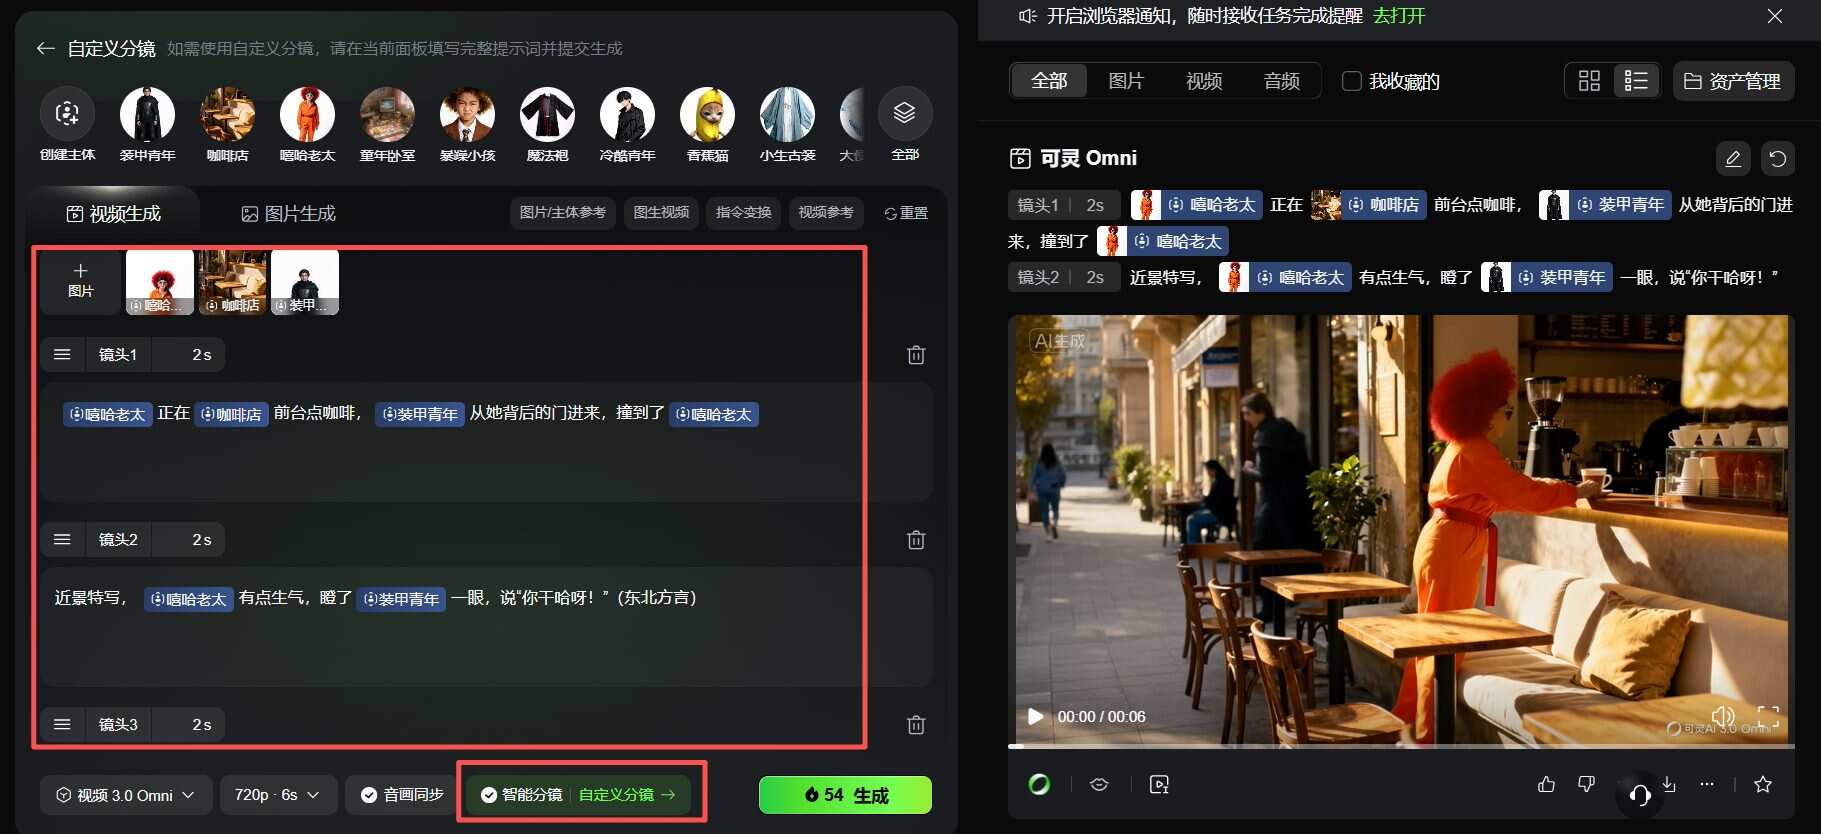Click the 创建主体 create-subject icon
The width and height of the screenshot is (1821, 834).
point(67,114)
